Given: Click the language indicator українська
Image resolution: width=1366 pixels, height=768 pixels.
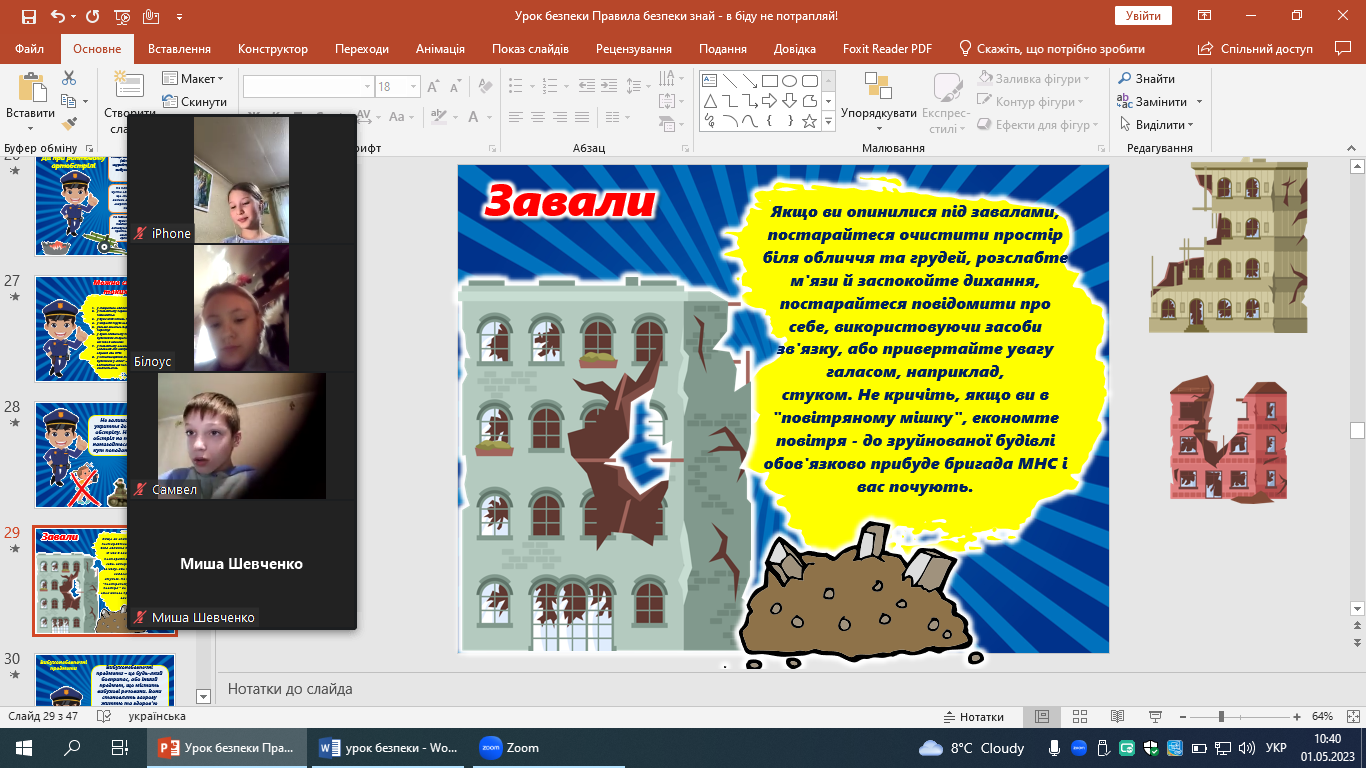Looking at the screenshot, I should (x=156, y=717).
